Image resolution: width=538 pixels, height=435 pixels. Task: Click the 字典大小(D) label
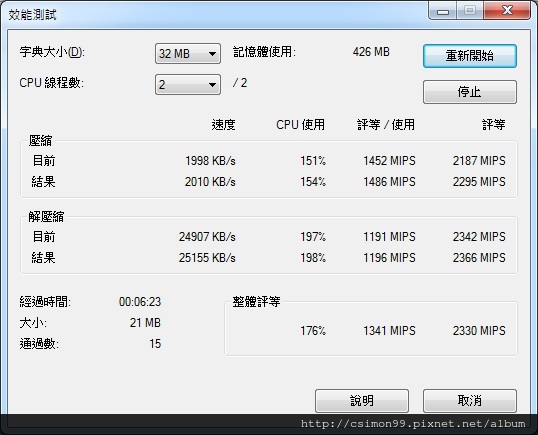coord(52,52)
